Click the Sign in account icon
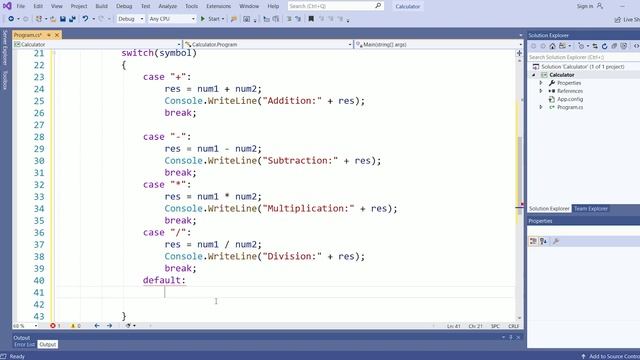The image size is (640, 360). click(x=600, y=6)
